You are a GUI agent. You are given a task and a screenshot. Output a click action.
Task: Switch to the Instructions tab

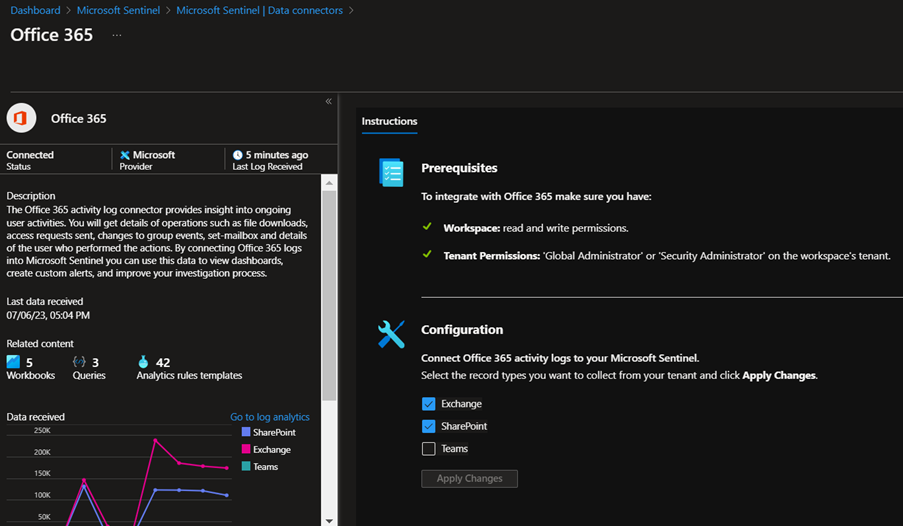tap(389, 122)
